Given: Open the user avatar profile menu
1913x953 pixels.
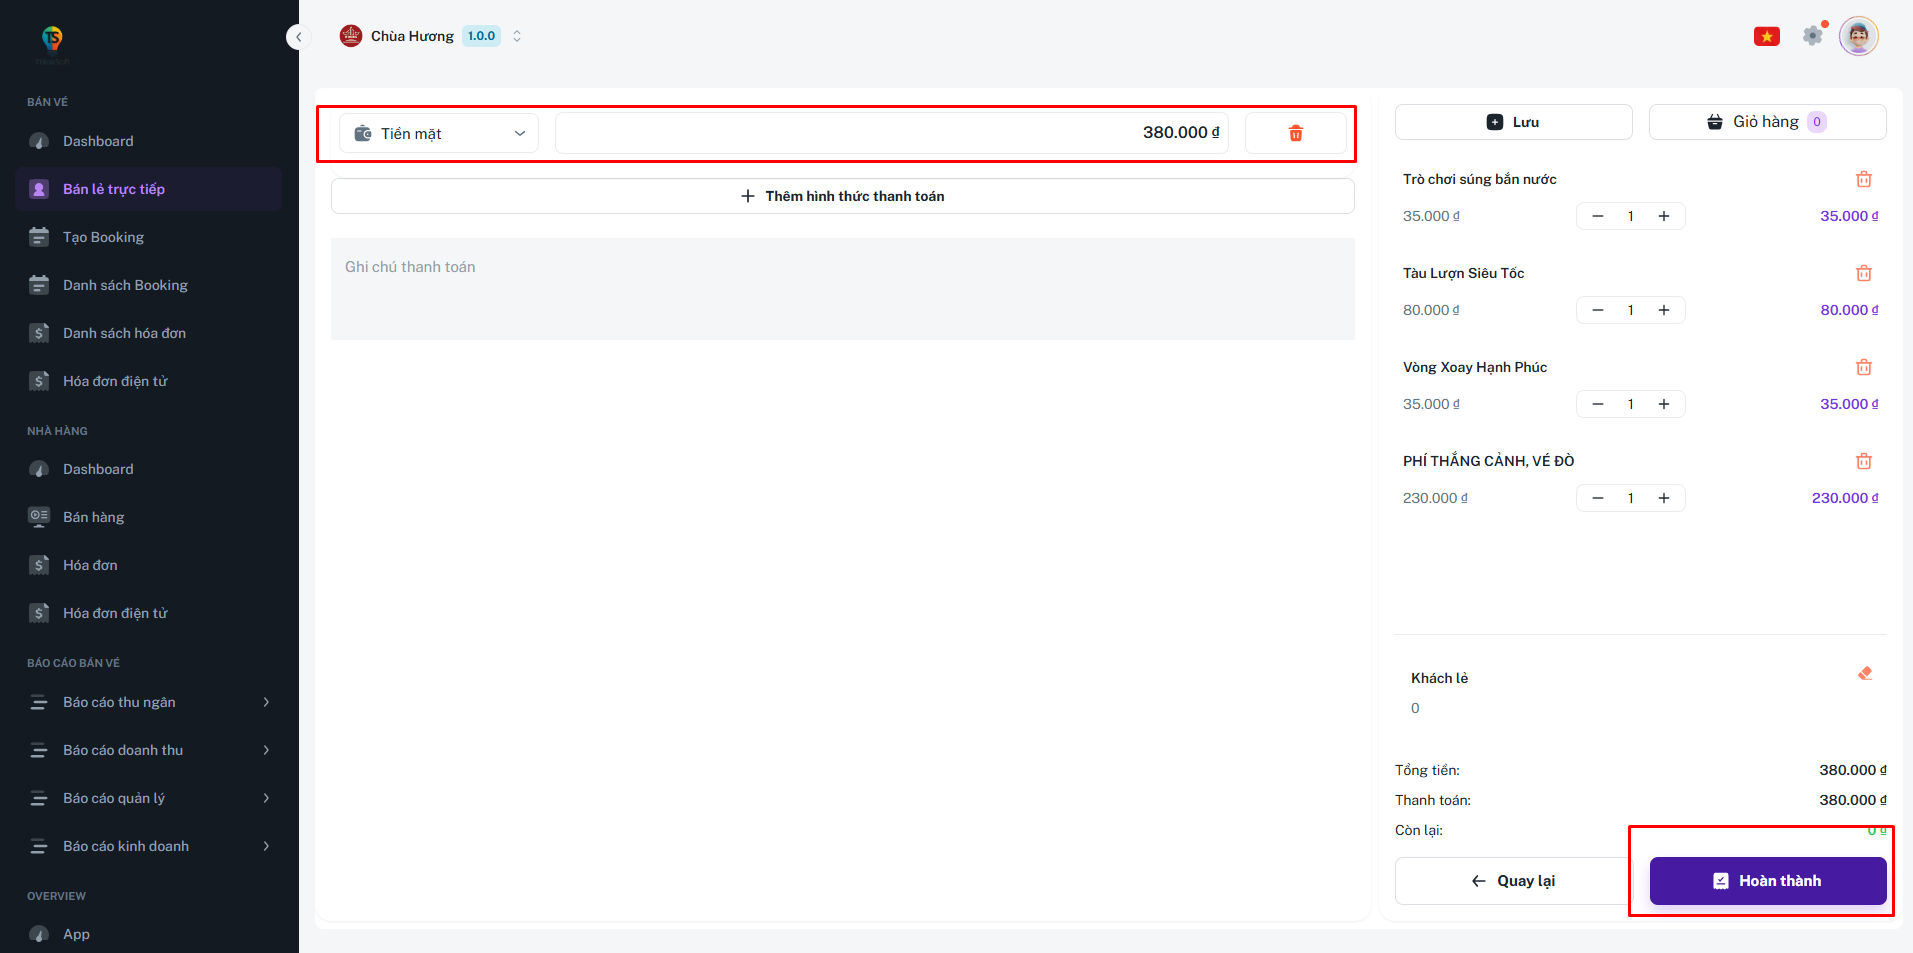Looking at the screenshot, I should tap(1858, 37).
